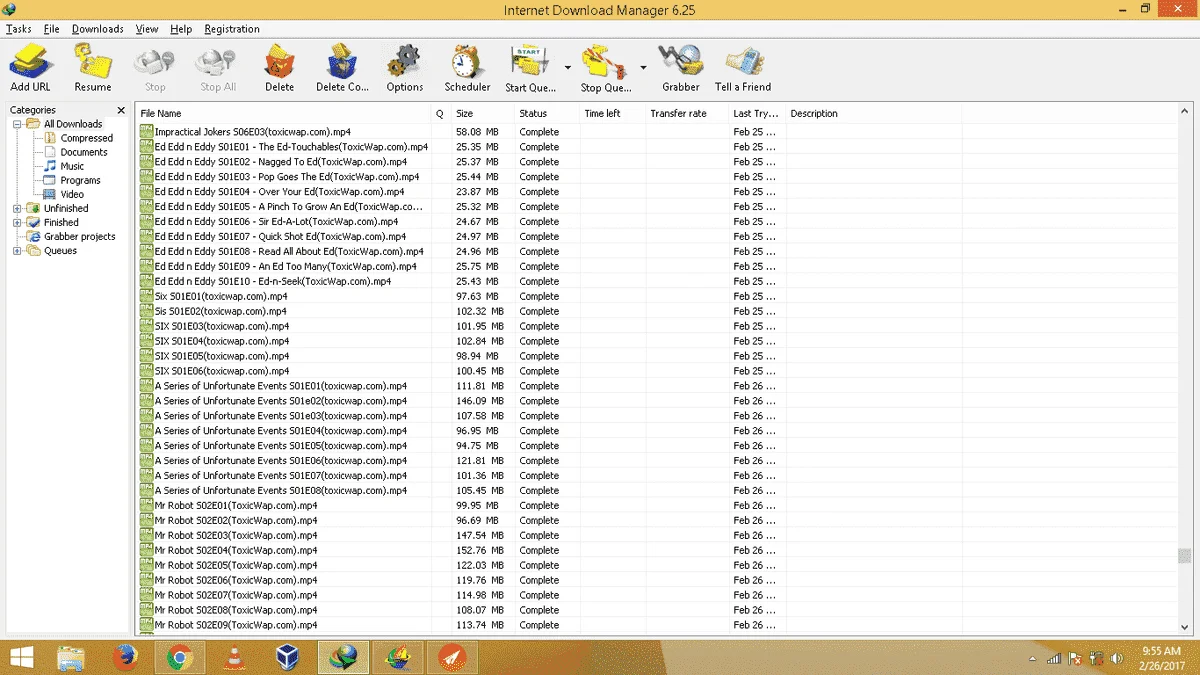Open the Help menu
1200x675 pixels.
click(181, 29)
